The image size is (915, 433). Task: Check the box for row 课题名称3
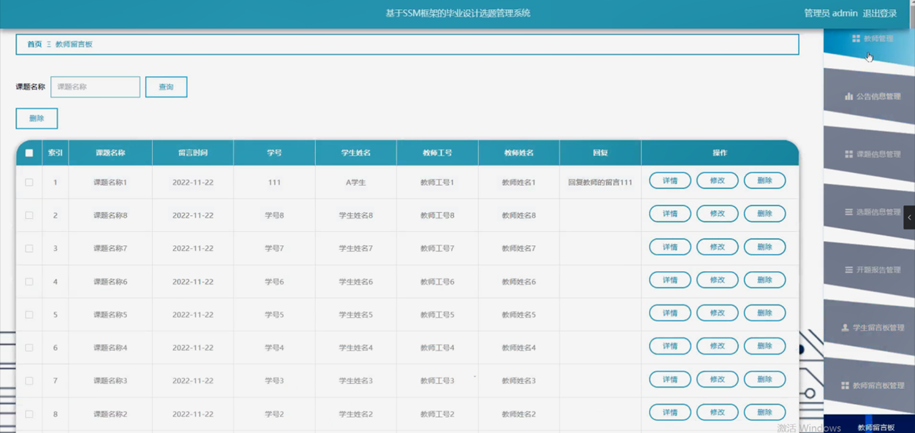tap(29, 380)
